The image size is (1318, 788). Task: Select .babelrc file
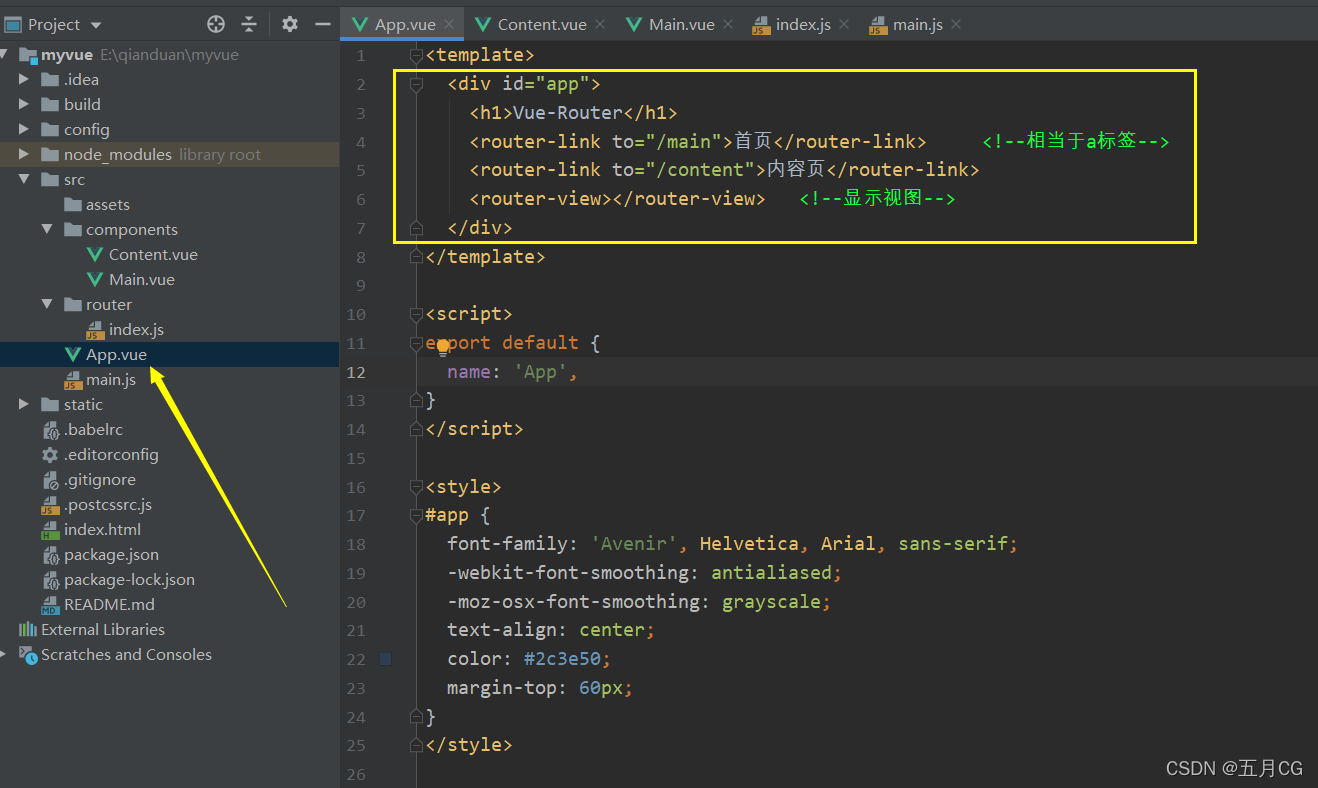[93, 430]
